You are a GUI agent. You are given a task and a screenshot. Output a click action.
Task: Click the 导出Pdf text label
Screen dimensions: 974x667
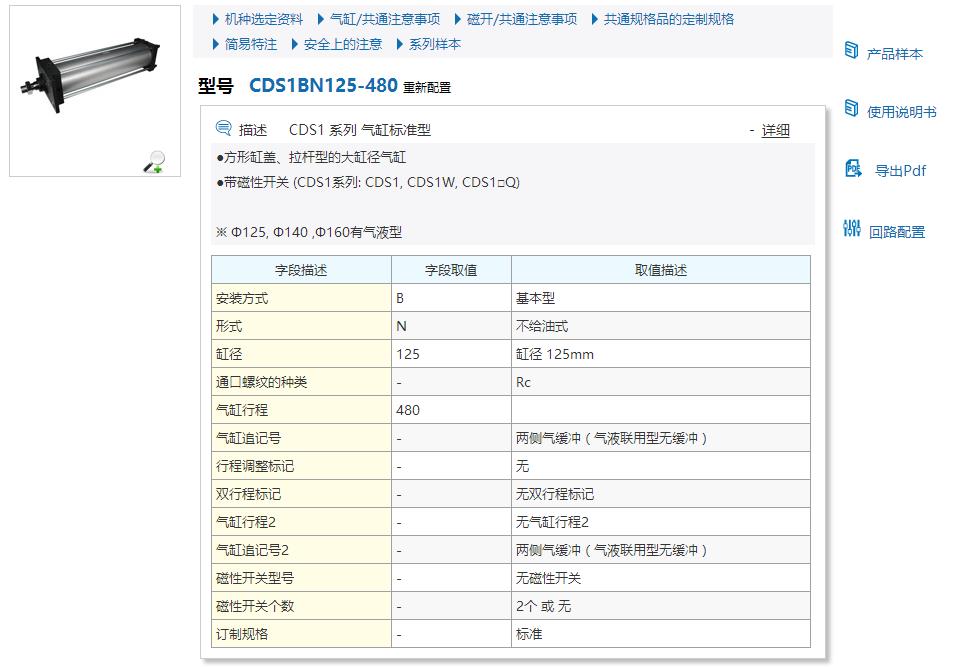(x=900, y=171)
